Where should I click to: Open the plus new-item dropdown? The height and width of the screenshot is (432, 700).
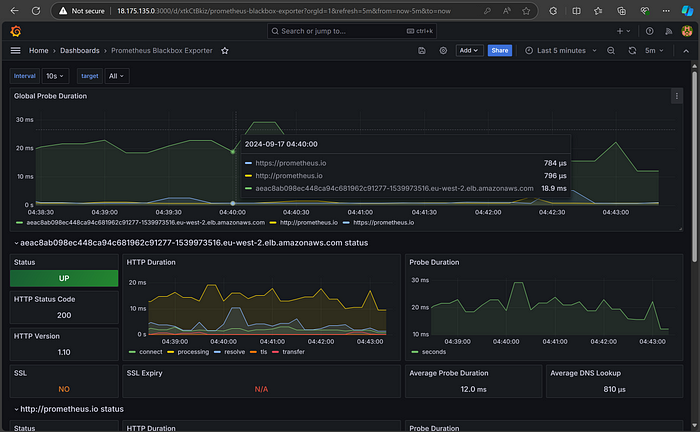point(623,31)
